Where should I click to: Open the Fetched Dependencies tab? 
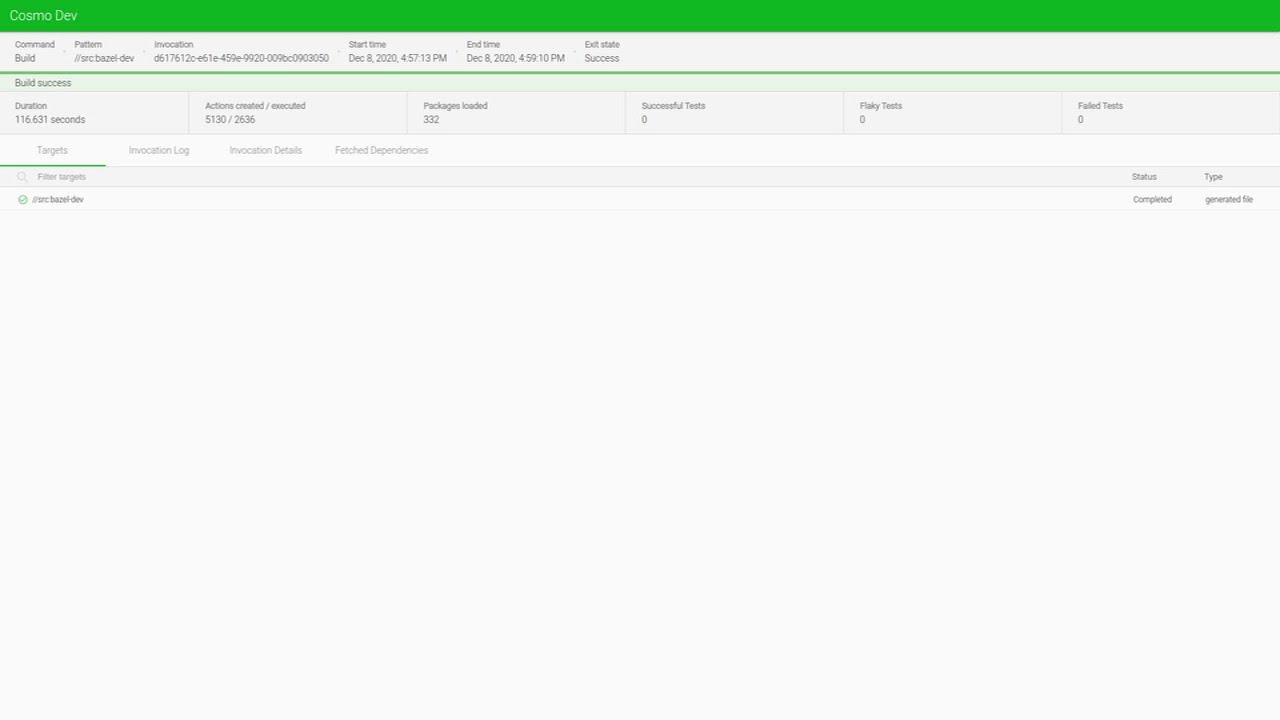point(381,150)
